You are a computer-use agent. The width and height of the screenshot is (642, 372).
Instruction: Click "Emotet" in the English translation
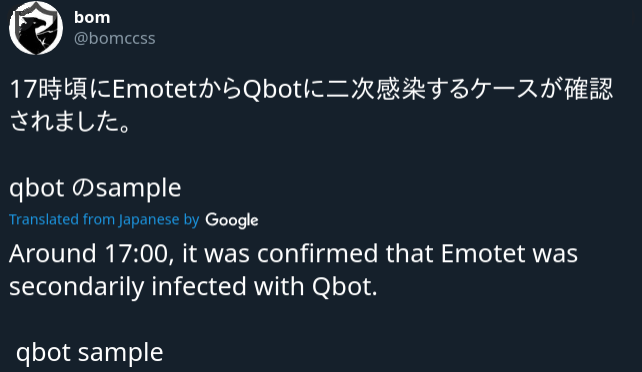coord(483,253)
